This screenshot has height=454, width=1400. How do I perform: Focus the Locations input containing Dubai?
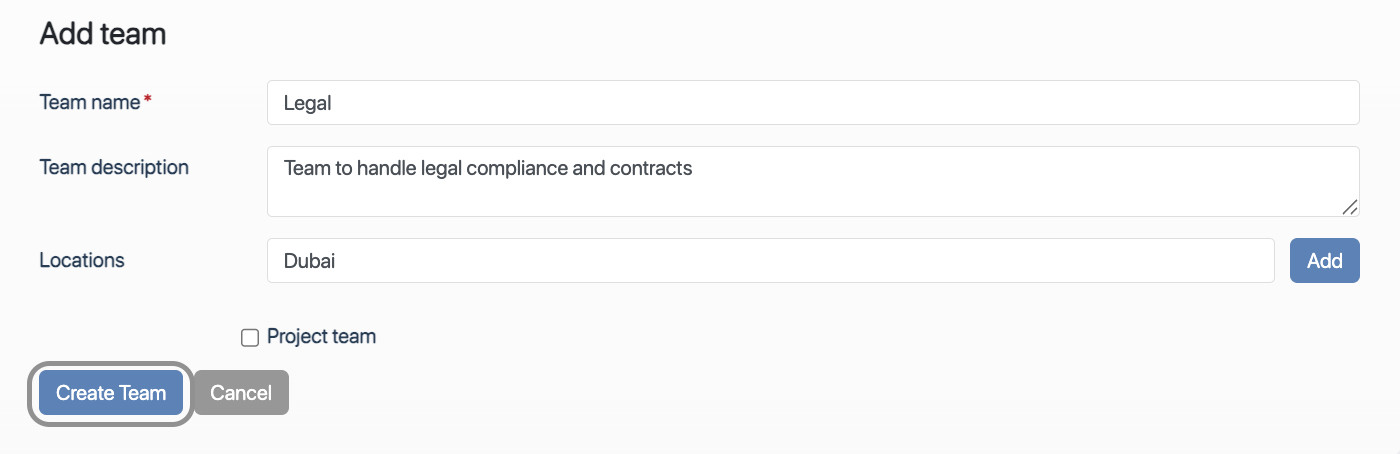click(770, 261)
